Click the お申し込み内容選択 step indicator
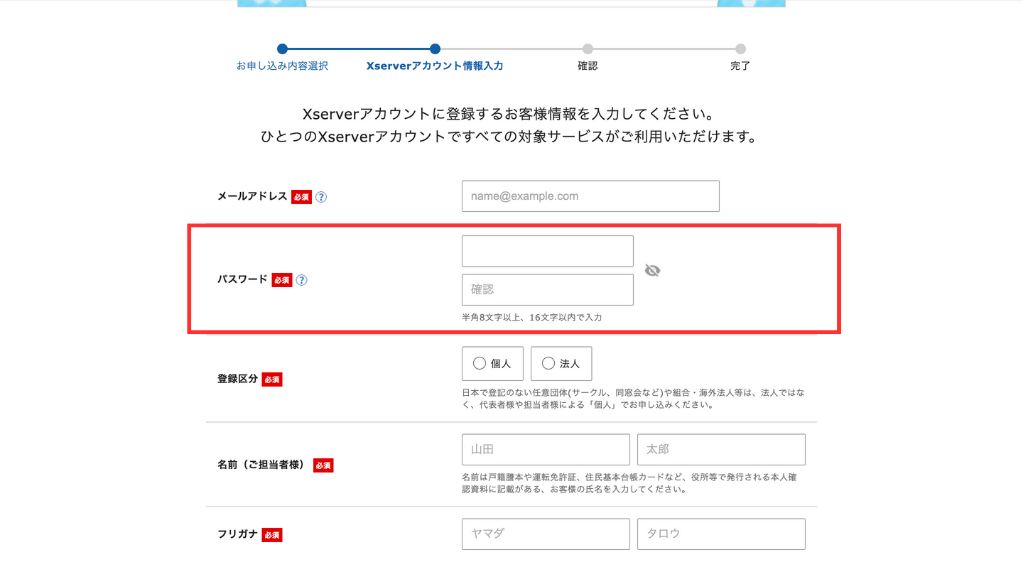This screenshot has width=1024, height=561. 282,49
